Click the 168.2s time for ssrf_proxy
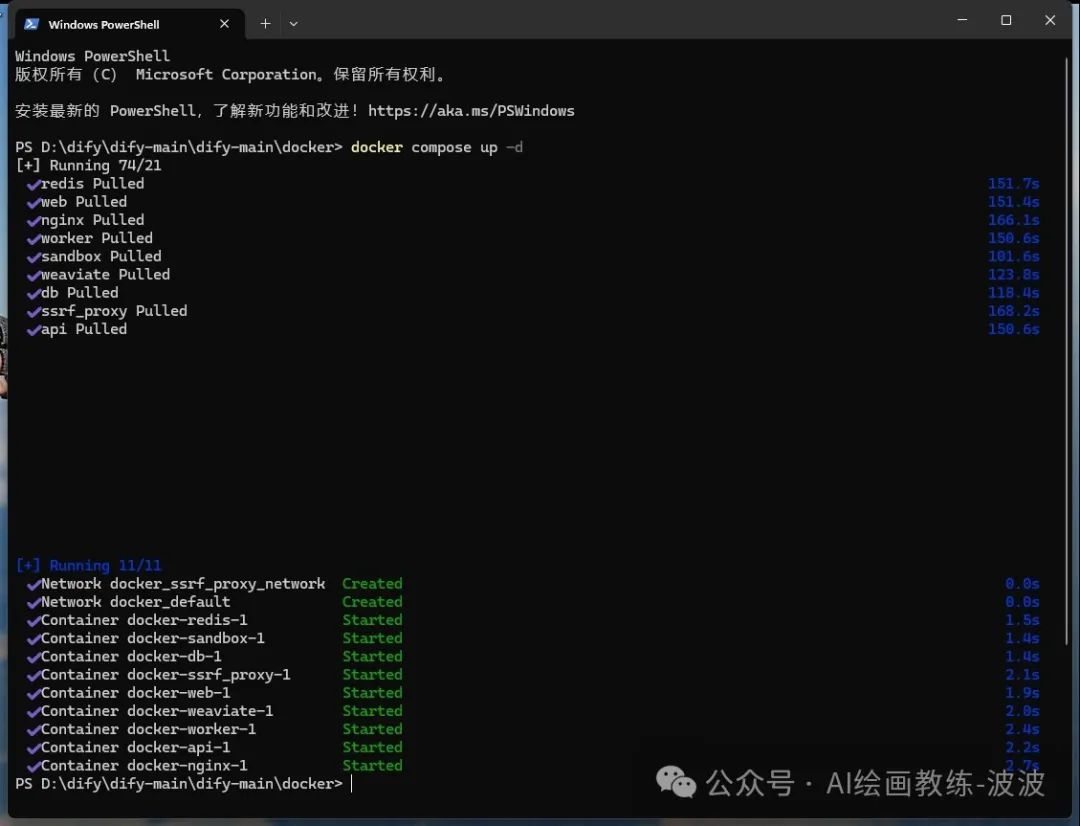Viewport: 1080px width, 826px height. (1013, 311)
